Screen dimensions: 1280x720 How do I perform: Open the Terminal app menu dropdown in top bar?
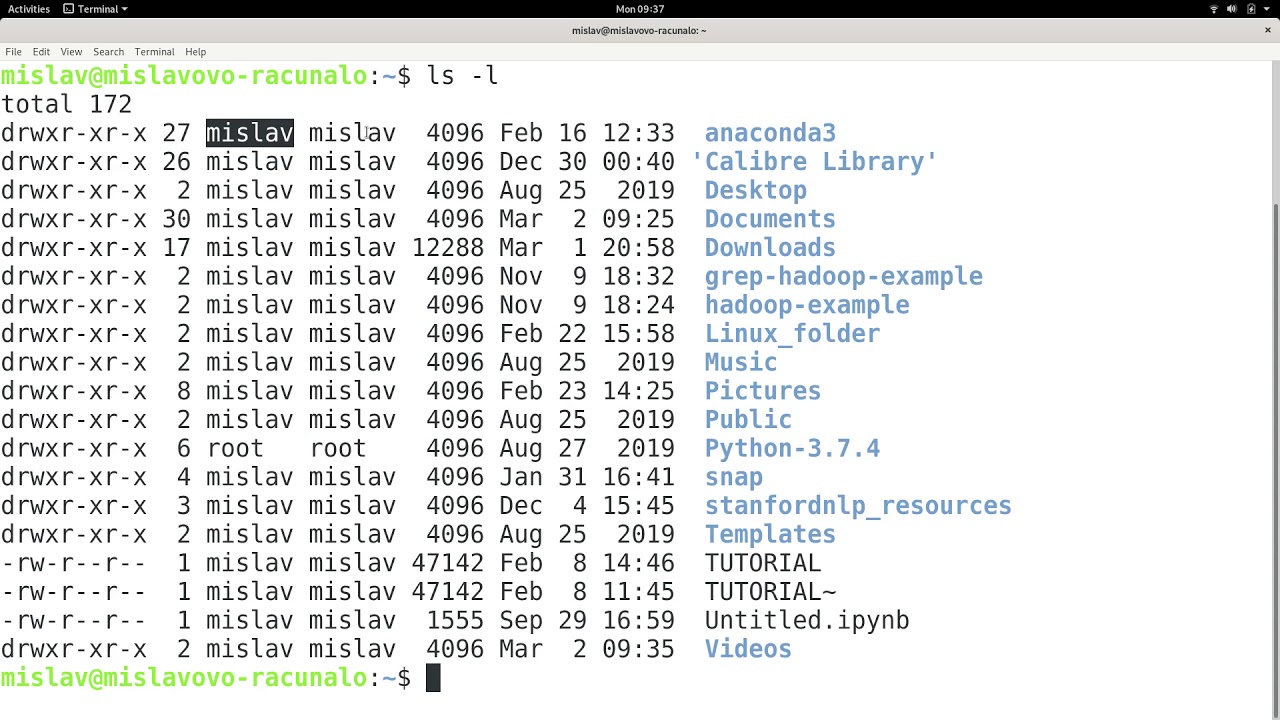[x=96, y=9]
